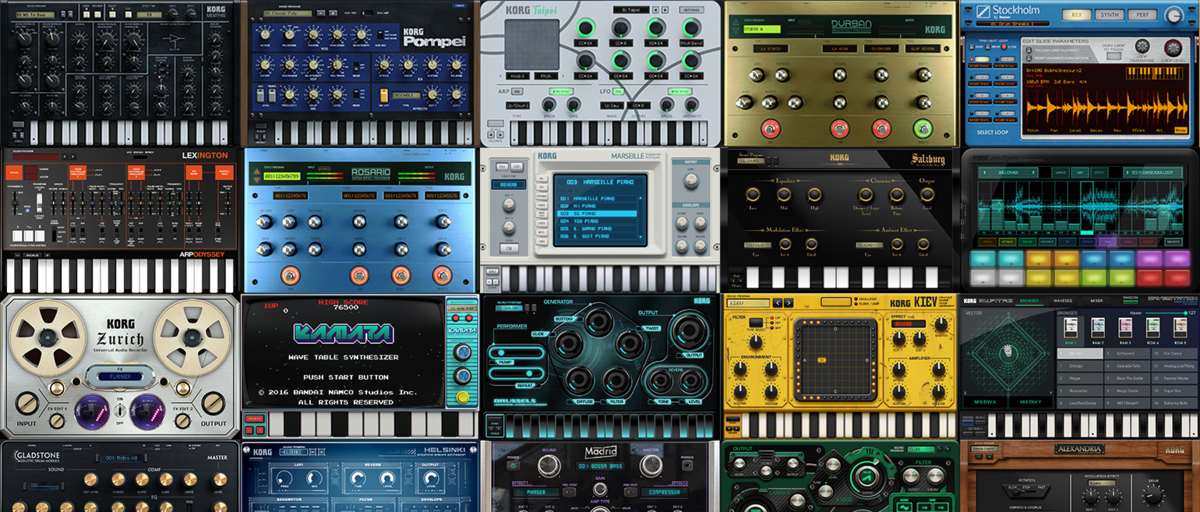Click the first orange button on Lexington
Screen dimensions: 1200x512
click(x=14, y=172)
